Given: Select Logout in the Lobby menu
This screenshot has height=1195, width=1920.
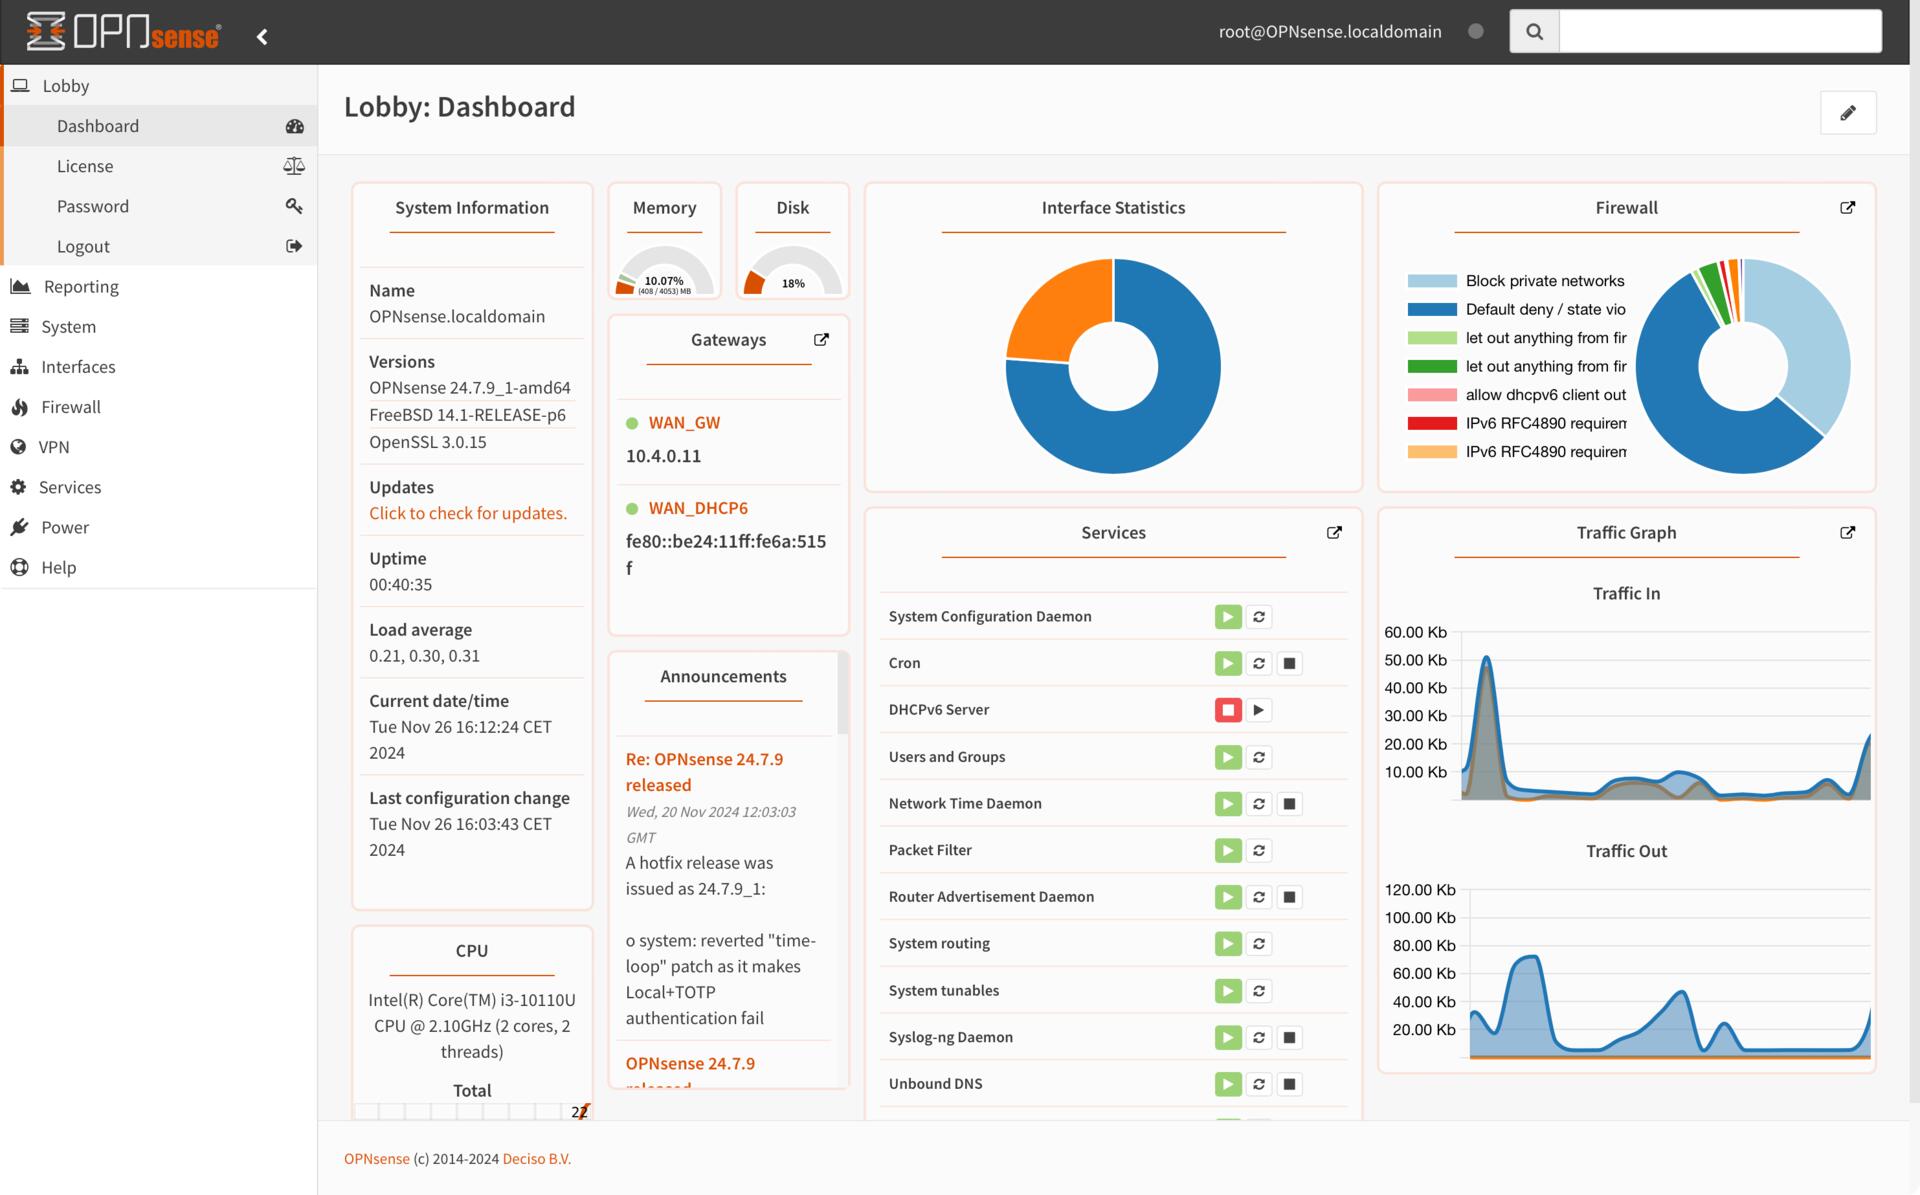Looking at the screenshot, I should (x=83, y=246).
